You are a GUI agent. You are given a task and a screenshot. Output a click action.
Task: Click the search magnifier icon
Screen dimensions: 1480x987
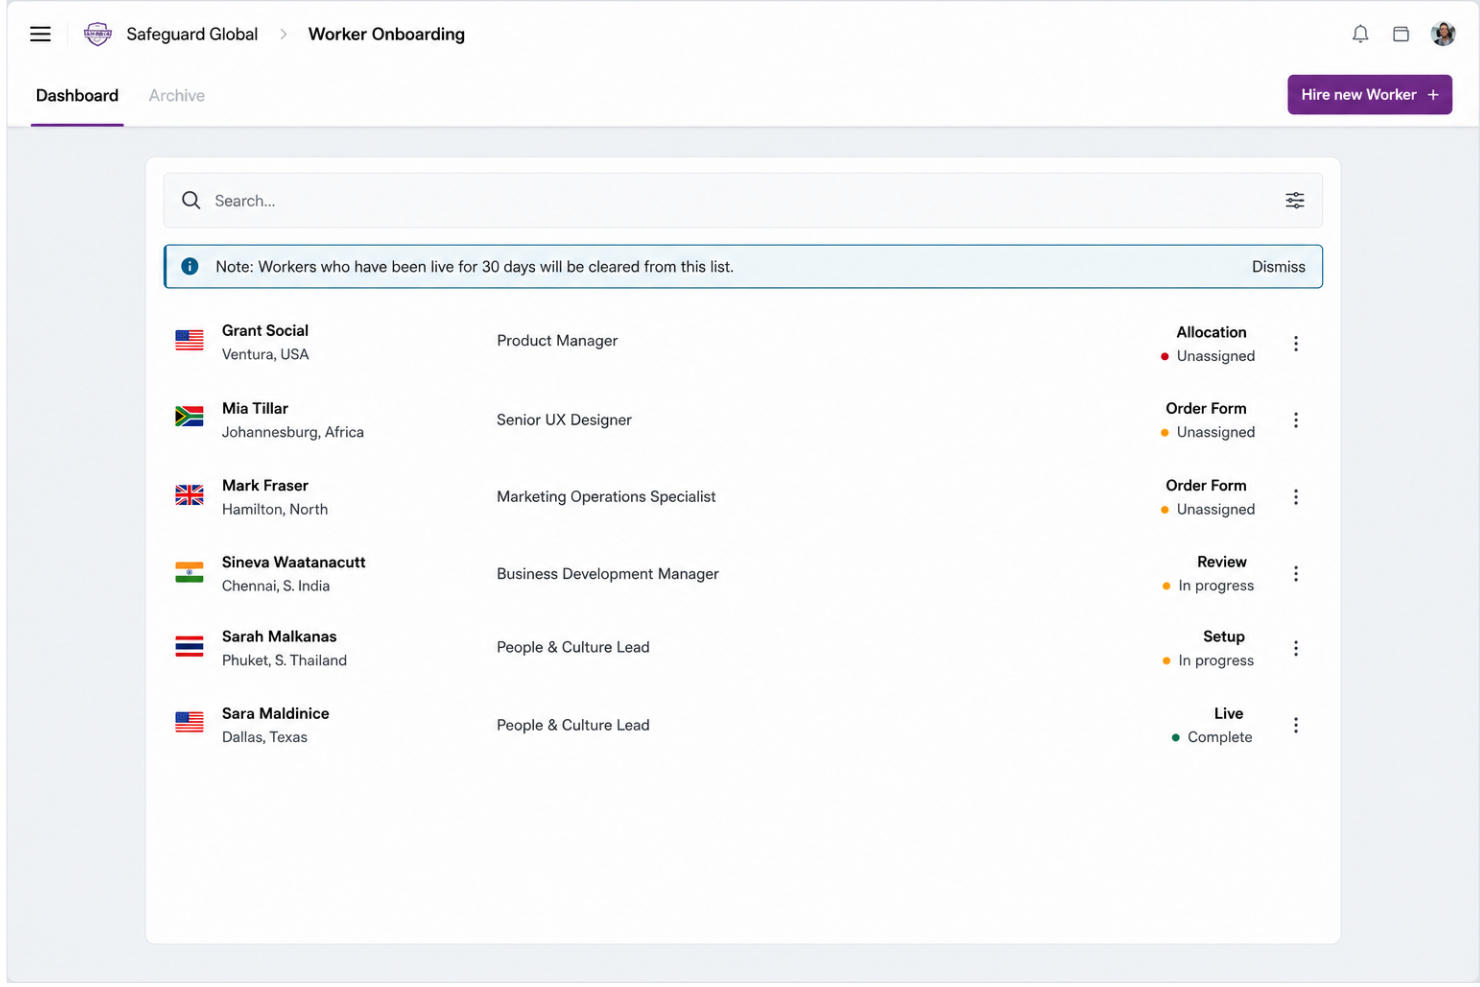(x=191, y=200)
